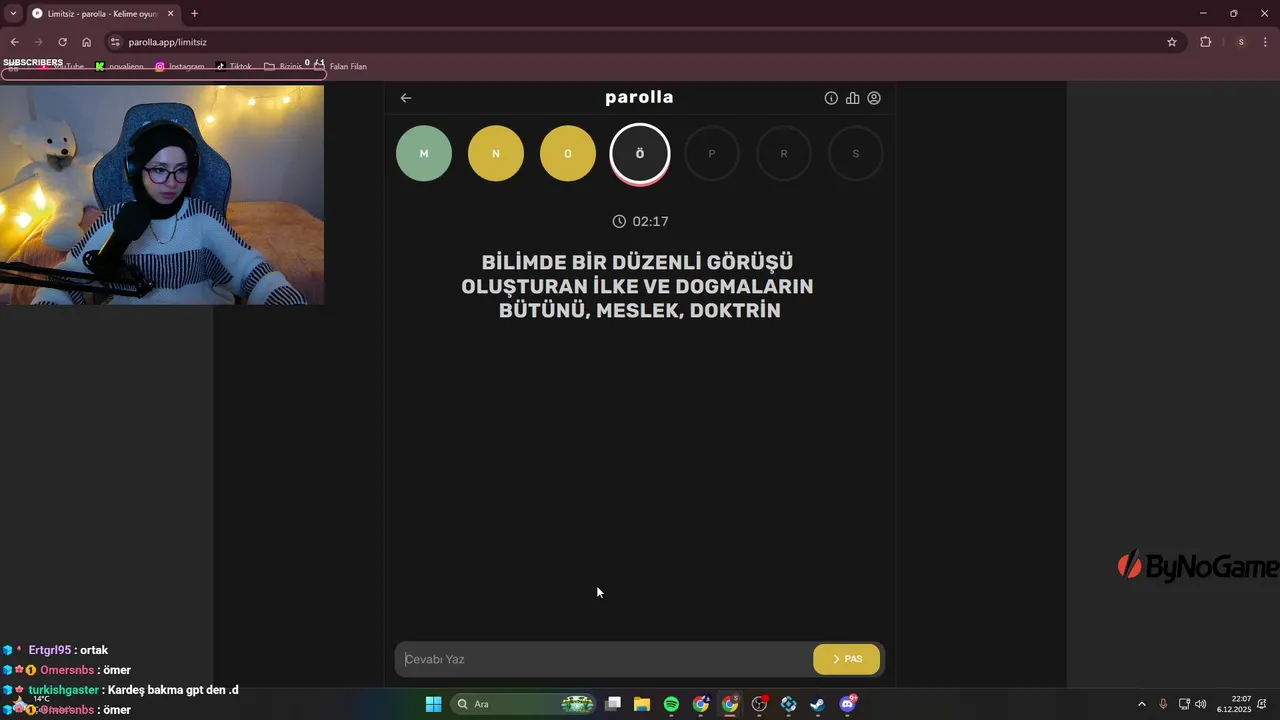Click the parolla title logo
The height and width of the screenshot is (720, 1280).
click(x=639, y=97)
